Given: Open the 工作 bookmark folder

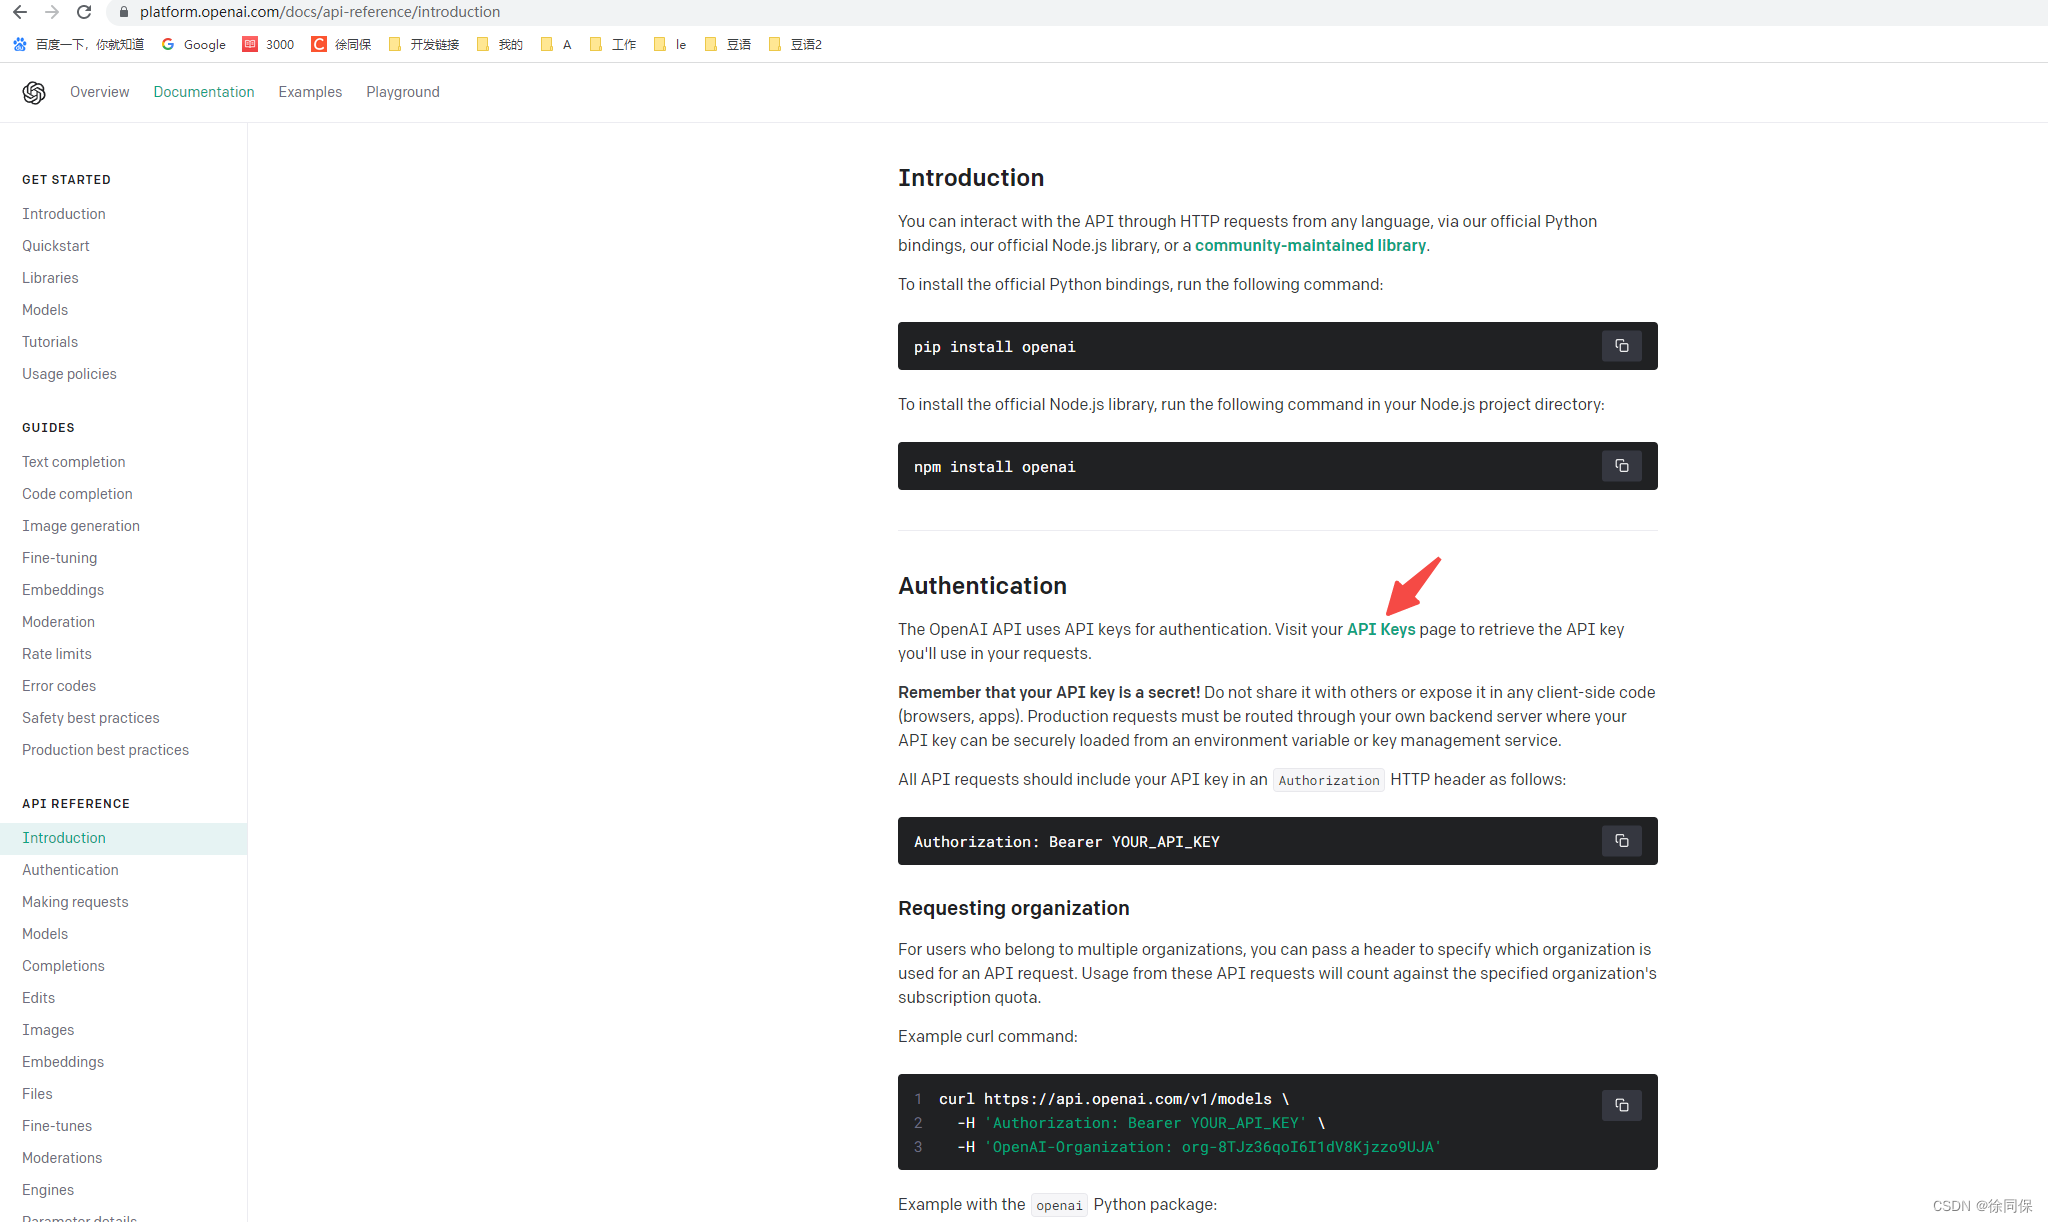Looking at the screenshot, I should point(614,44).
